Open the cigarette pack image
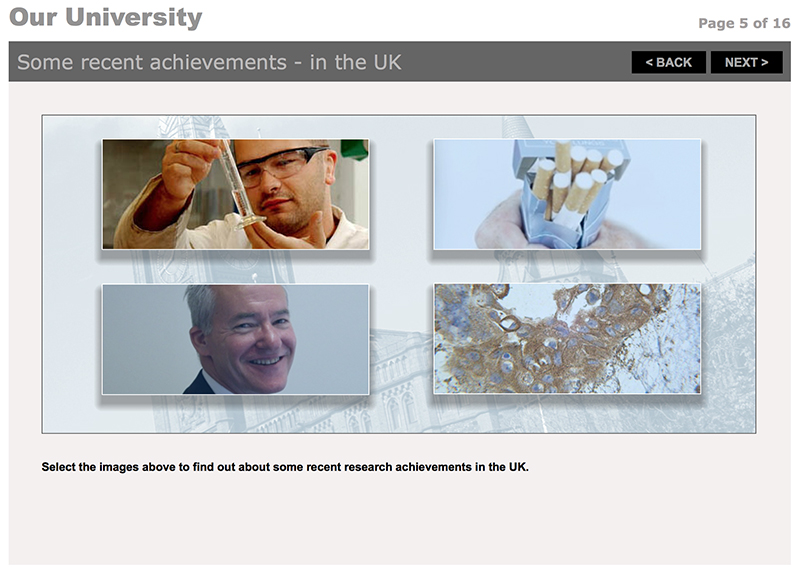800x574 pixels. pos(567,194)
